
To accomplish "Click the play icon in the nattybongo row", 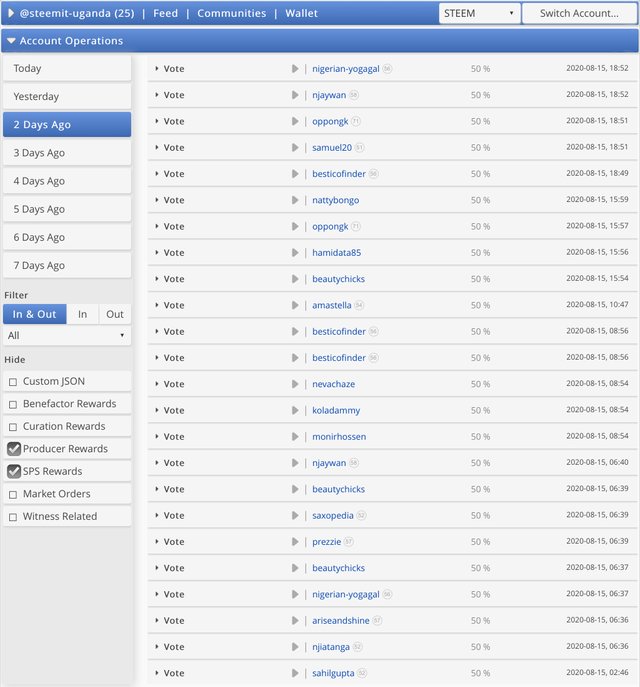I will click(x=295, y=200).
